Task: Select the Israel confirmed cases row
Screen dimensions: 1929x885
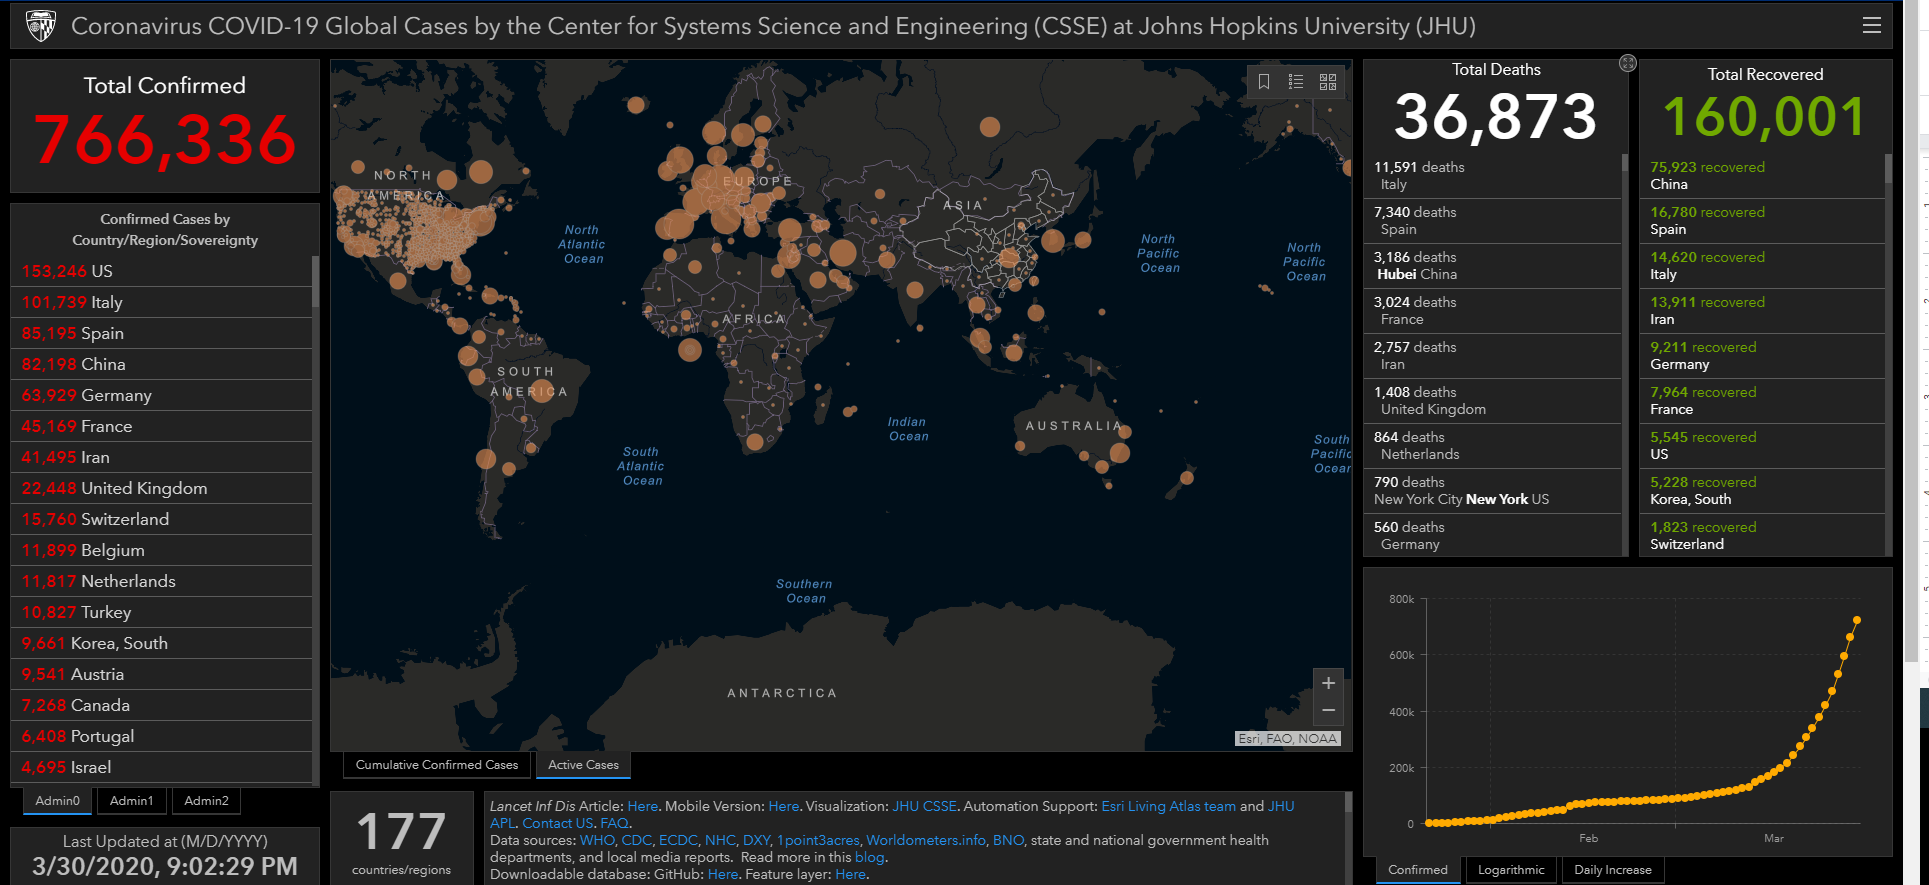Action: coord(161,767)
